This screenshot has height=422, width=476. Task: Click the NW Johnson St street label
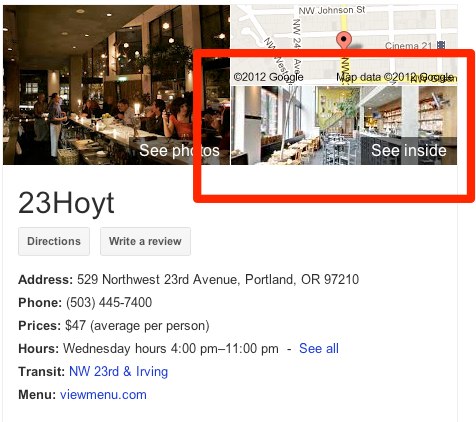[x=332, y=10]
